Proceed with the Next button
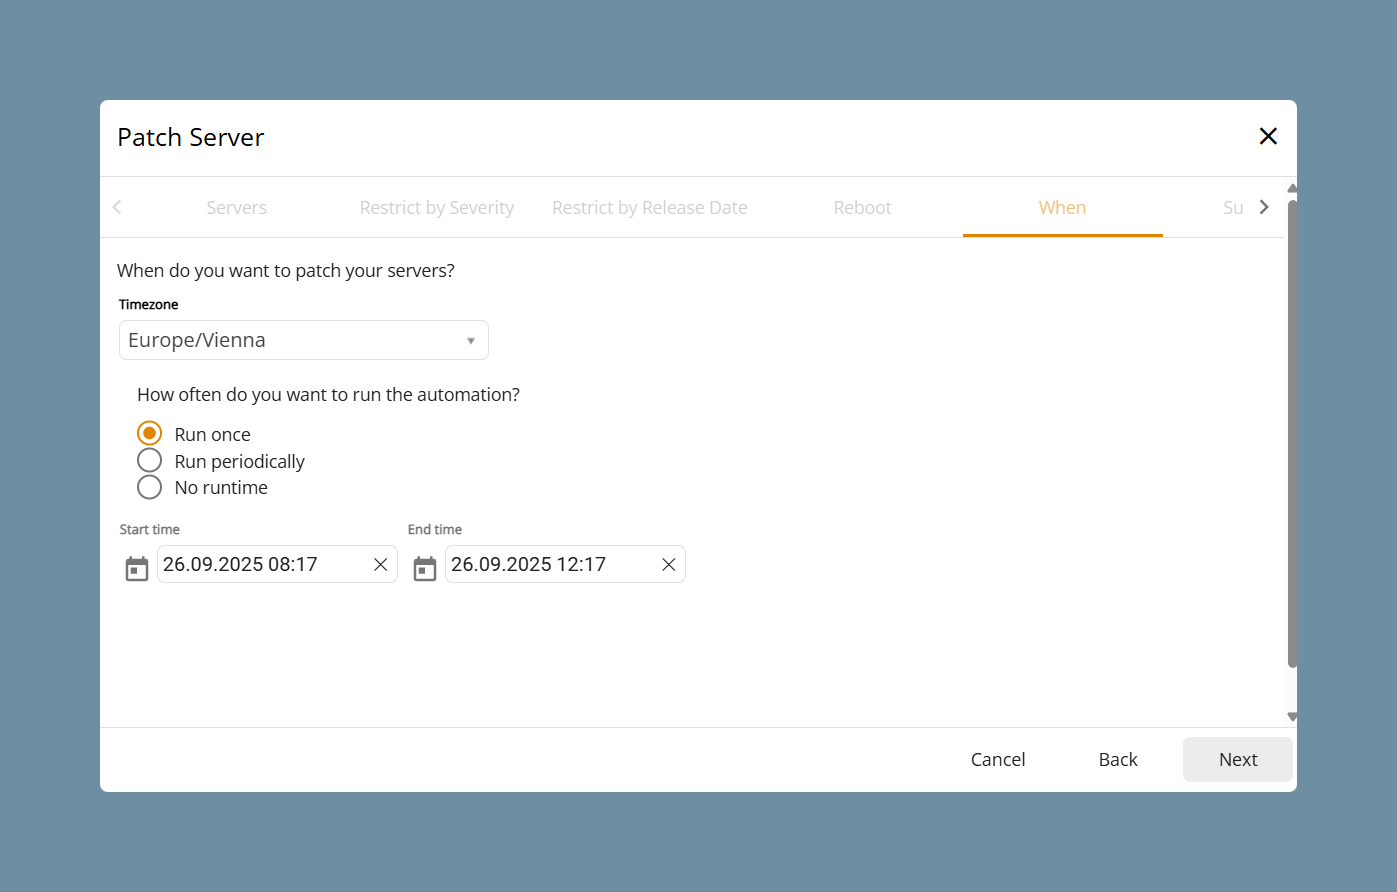The width and height of the screenshot is (1397, 892). pyautogui.click(x=1238, y=760)
